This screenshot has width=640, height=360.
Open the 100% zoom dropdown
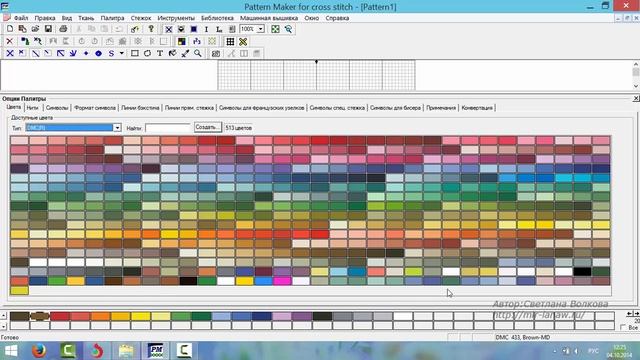[260, 29]
